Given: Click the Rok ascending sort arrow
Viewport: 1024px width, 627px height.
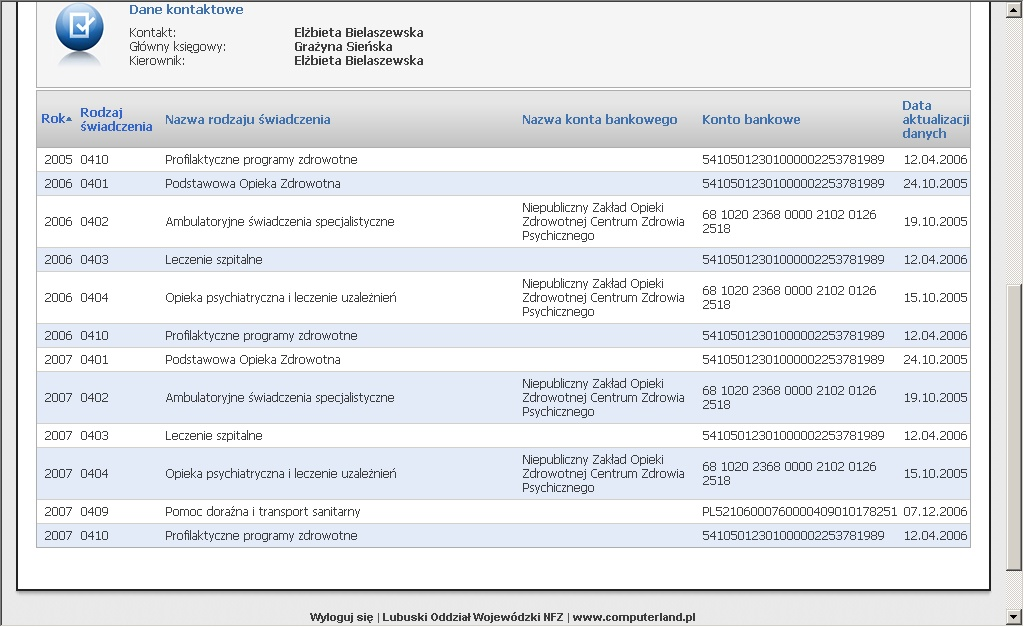Looking at the screenshot, I should pyautogui.click(x=69, y=119).
